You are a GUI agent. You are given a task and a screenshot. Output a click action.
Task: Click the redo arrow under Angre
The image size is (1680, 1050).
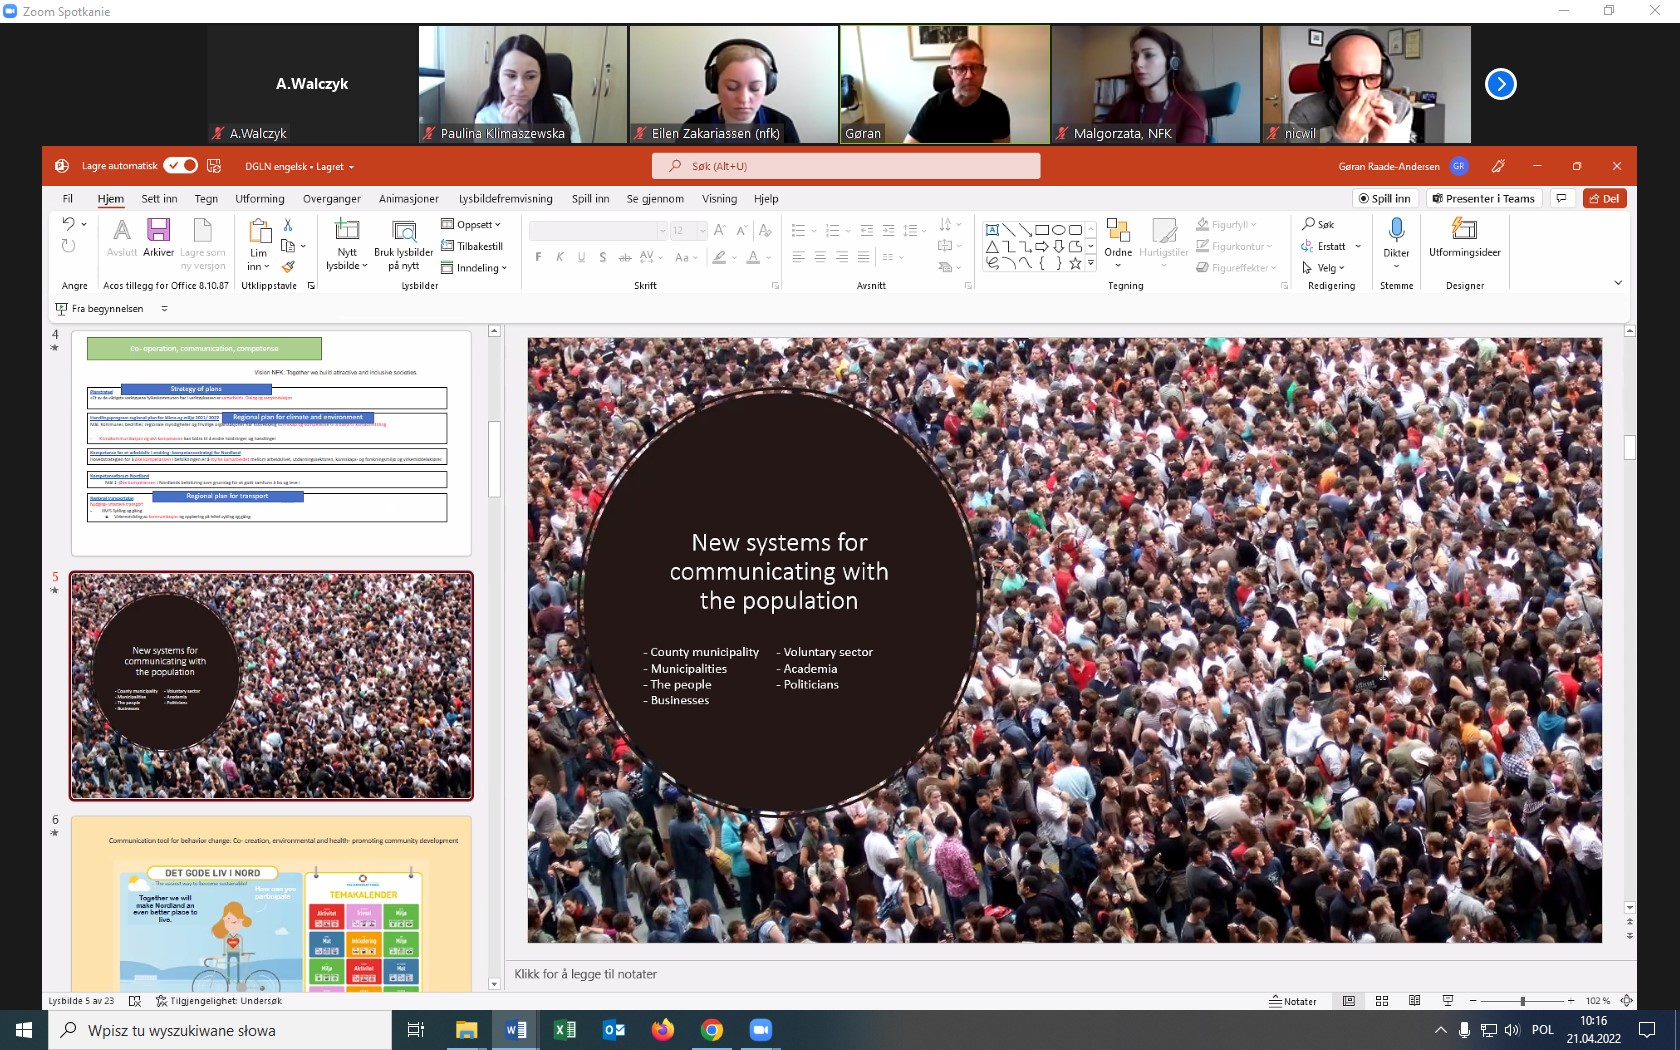(x=68, y=246)
